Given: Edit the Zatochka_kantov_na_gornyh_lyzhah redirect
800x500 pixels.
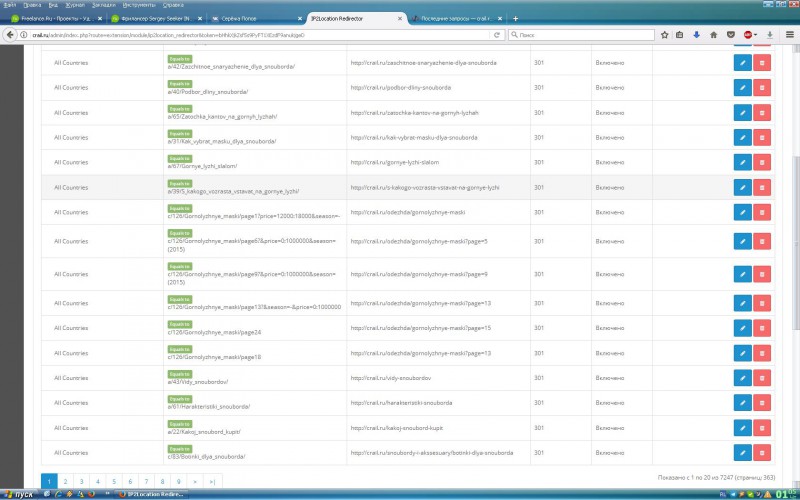Looking at the screenshot, I should 742,113.
